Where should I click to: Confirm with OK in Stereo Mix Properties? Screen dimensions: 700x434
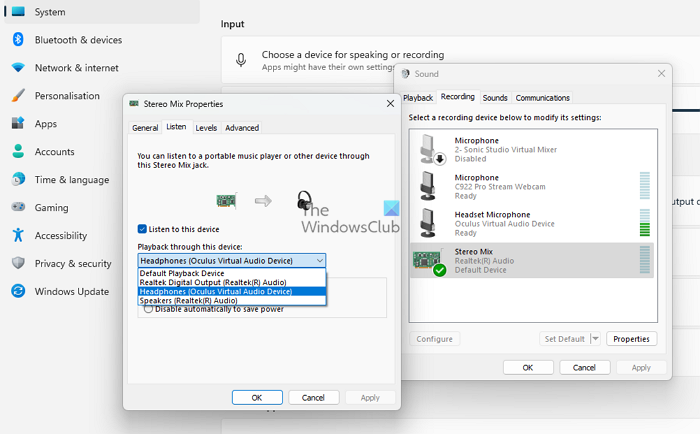click(257, 397)
